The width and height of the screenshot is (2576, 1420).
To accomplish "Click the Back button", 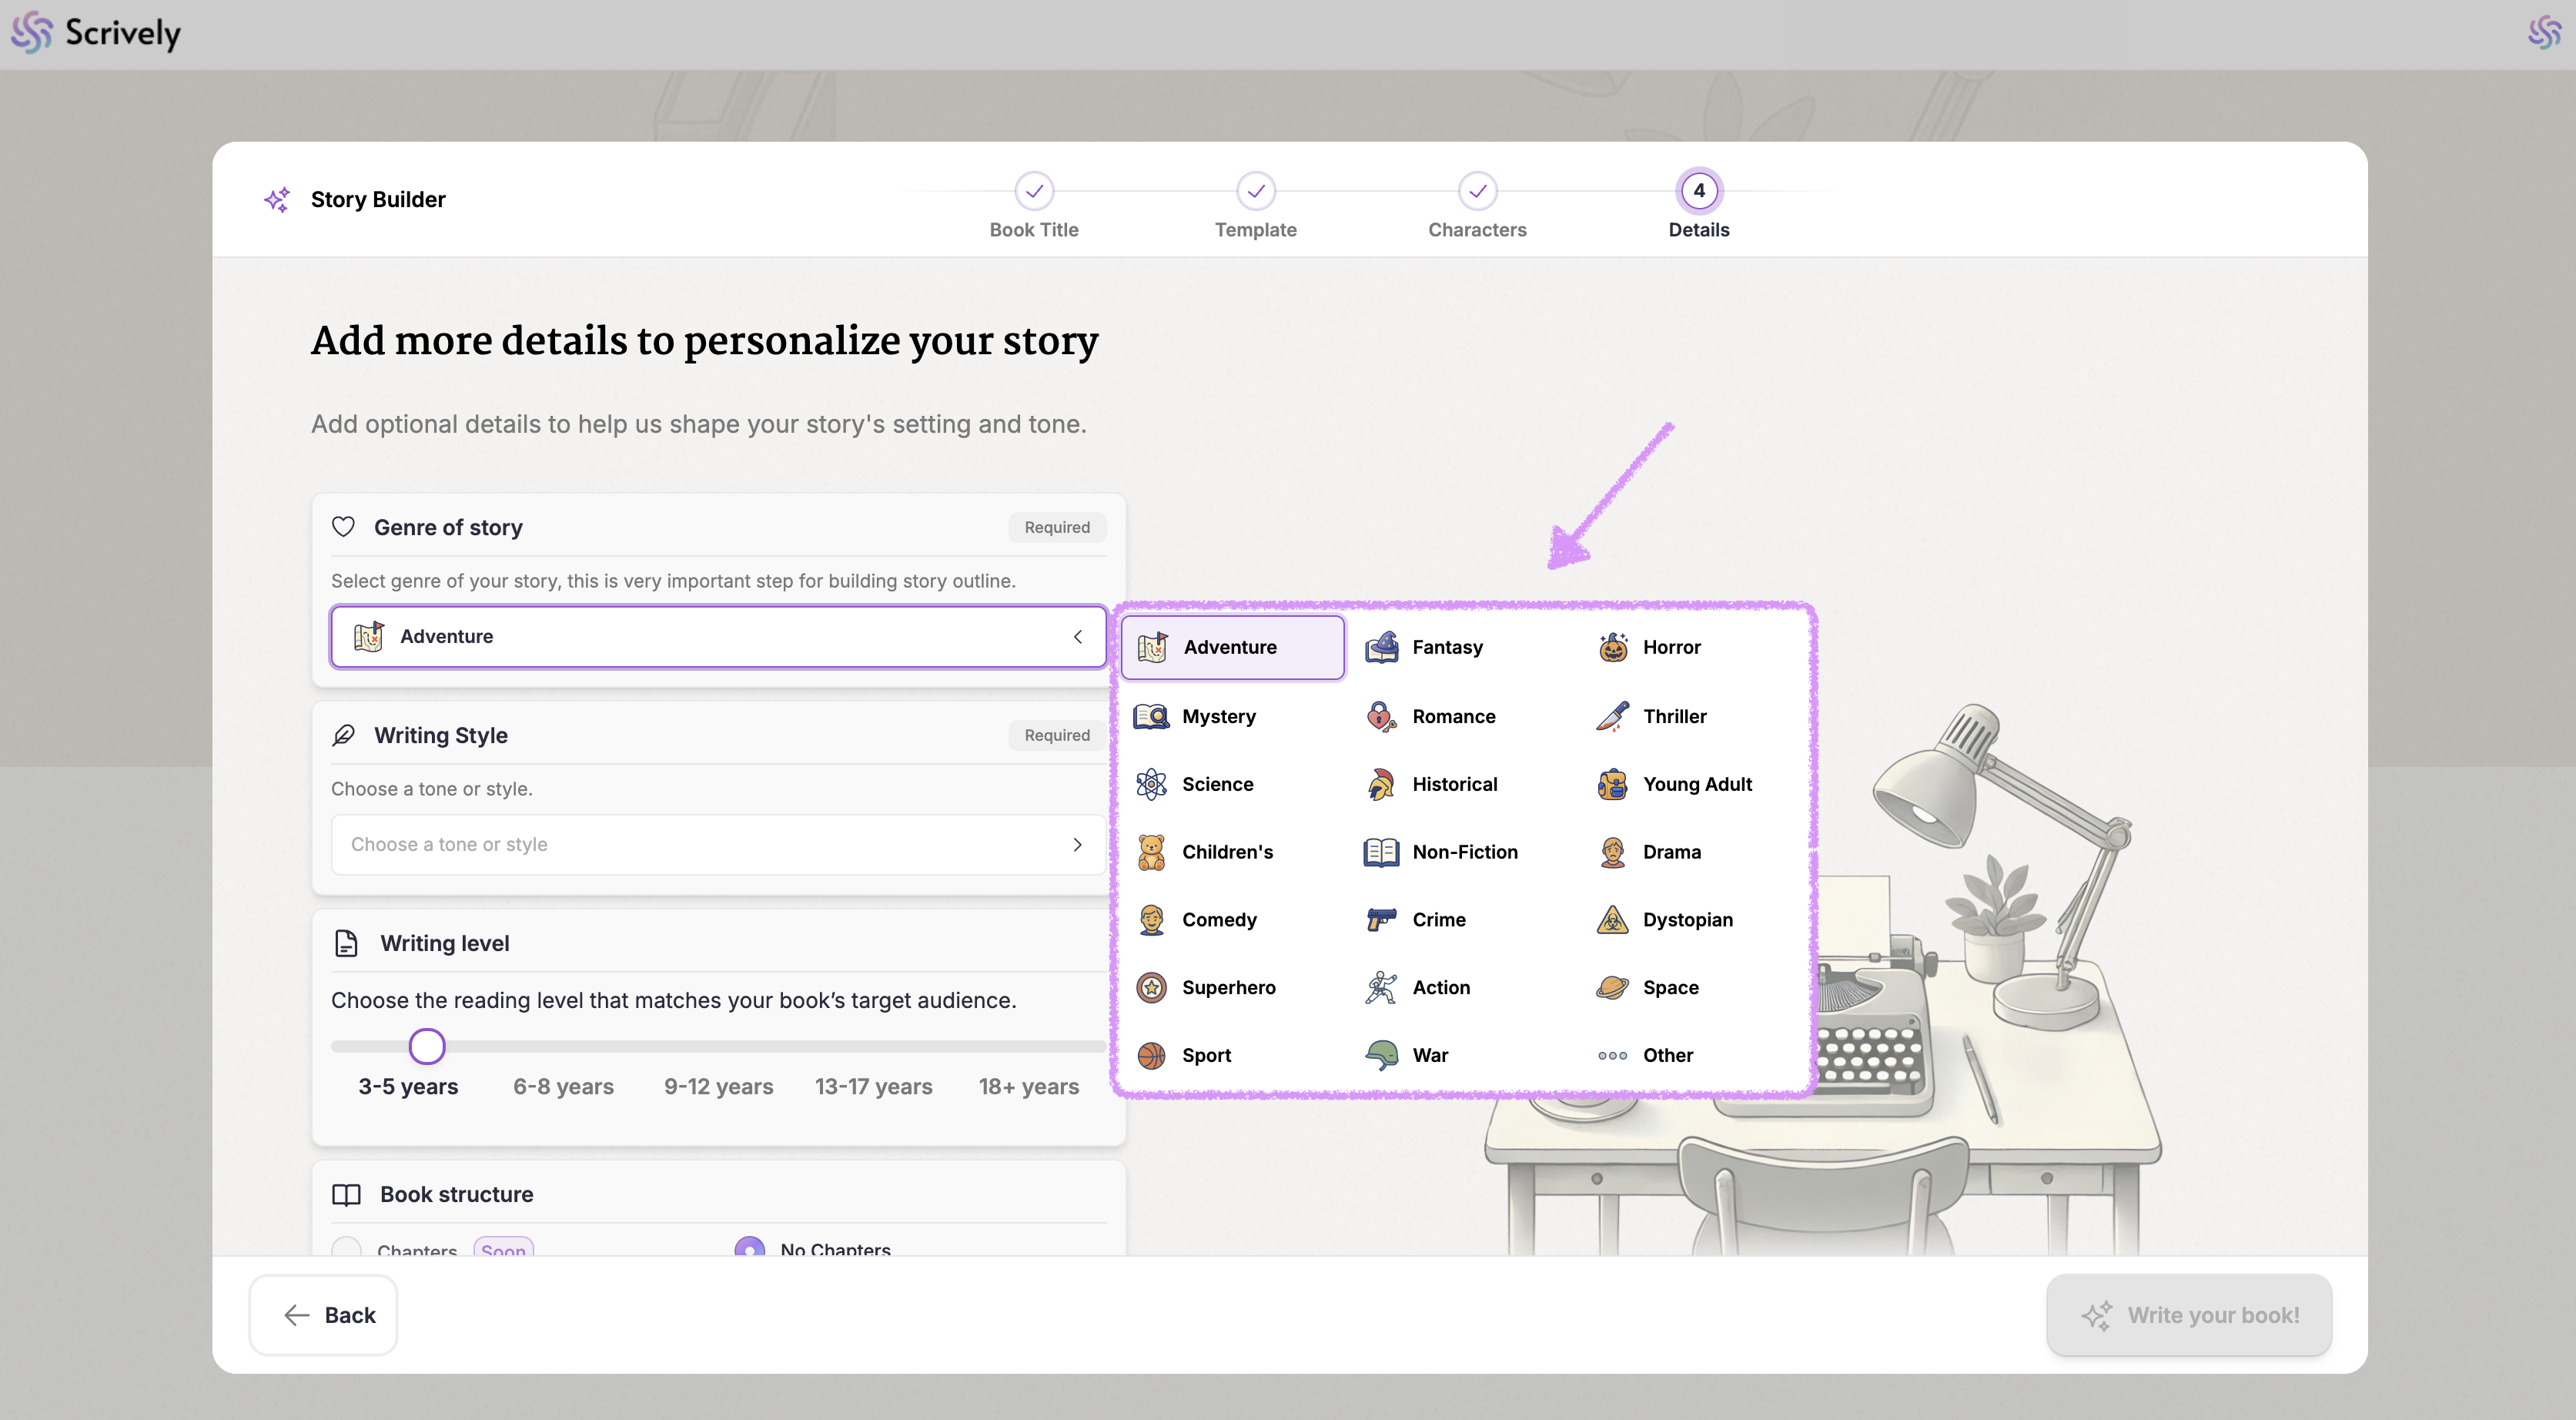I will pos(323,1315).
